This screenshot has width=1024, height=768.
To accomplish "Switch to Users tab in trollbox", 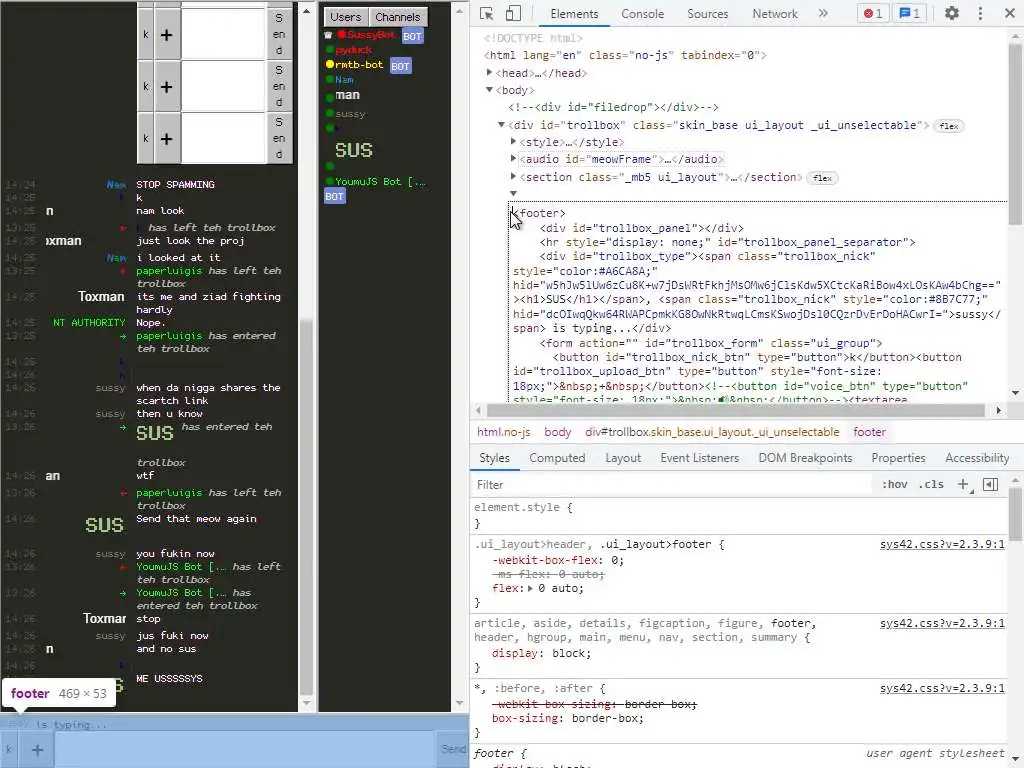I will pyautogui.click(x=345, y=17).
